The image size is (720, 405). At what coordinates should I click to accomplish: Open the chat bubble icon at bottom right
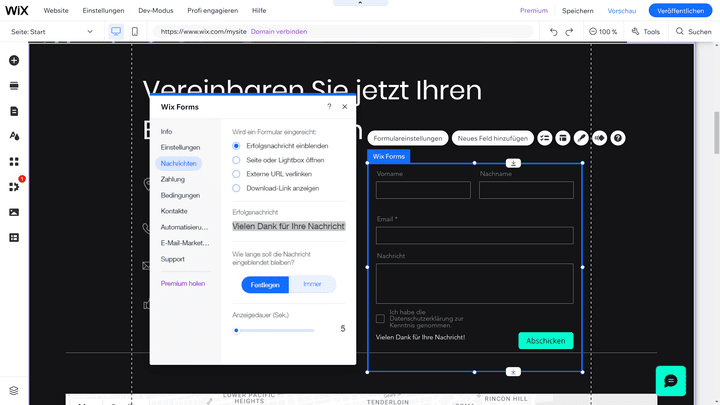671,381
